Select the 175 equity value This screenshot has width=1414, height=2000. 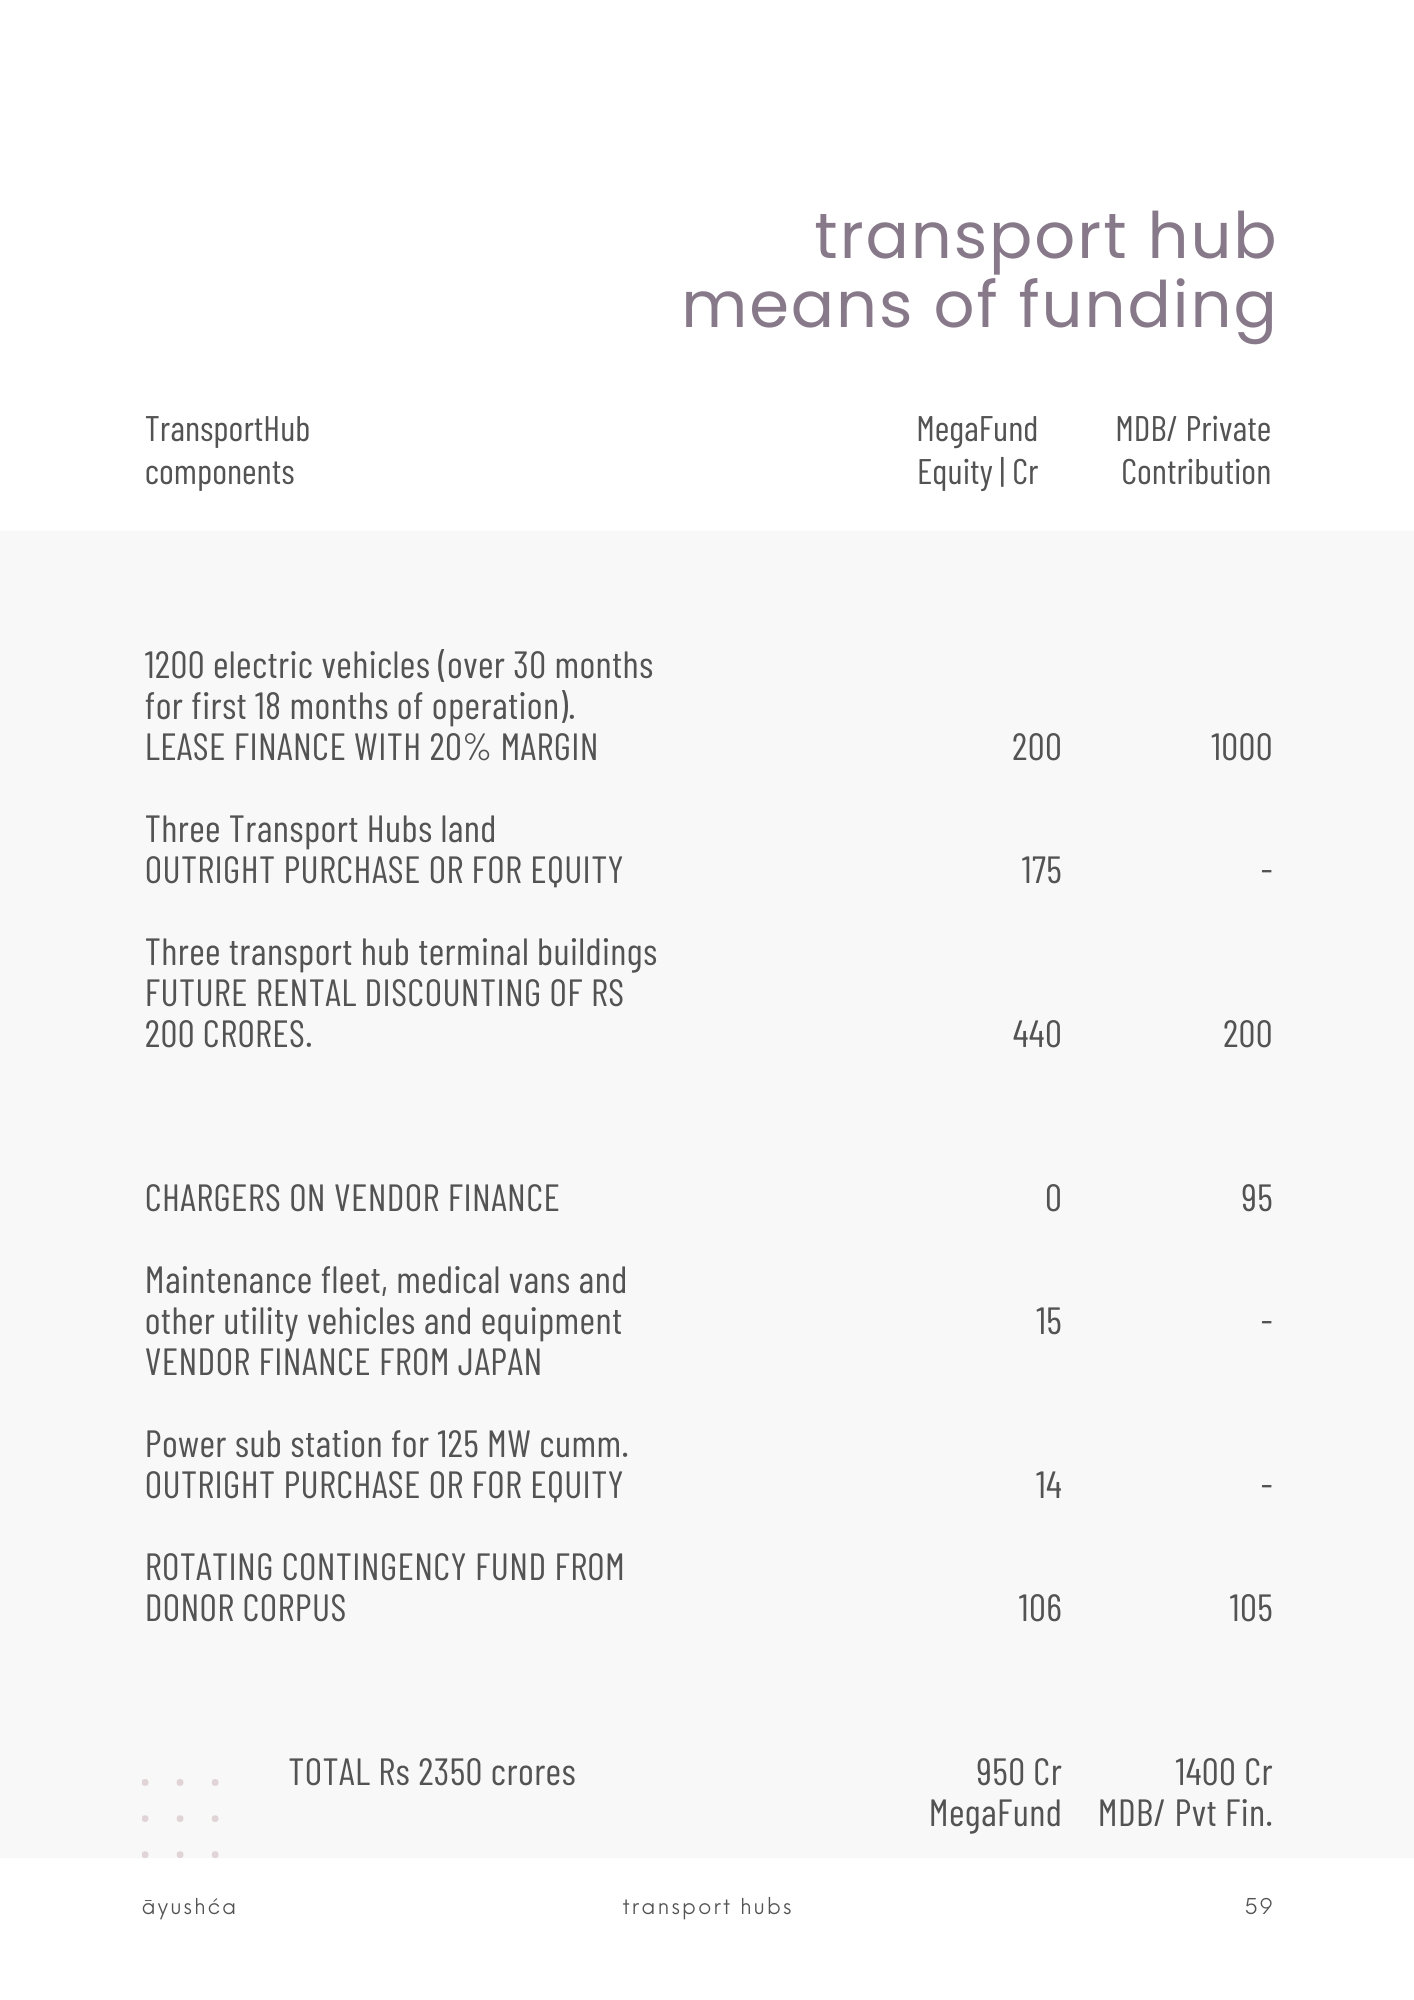click(1040, 870)
